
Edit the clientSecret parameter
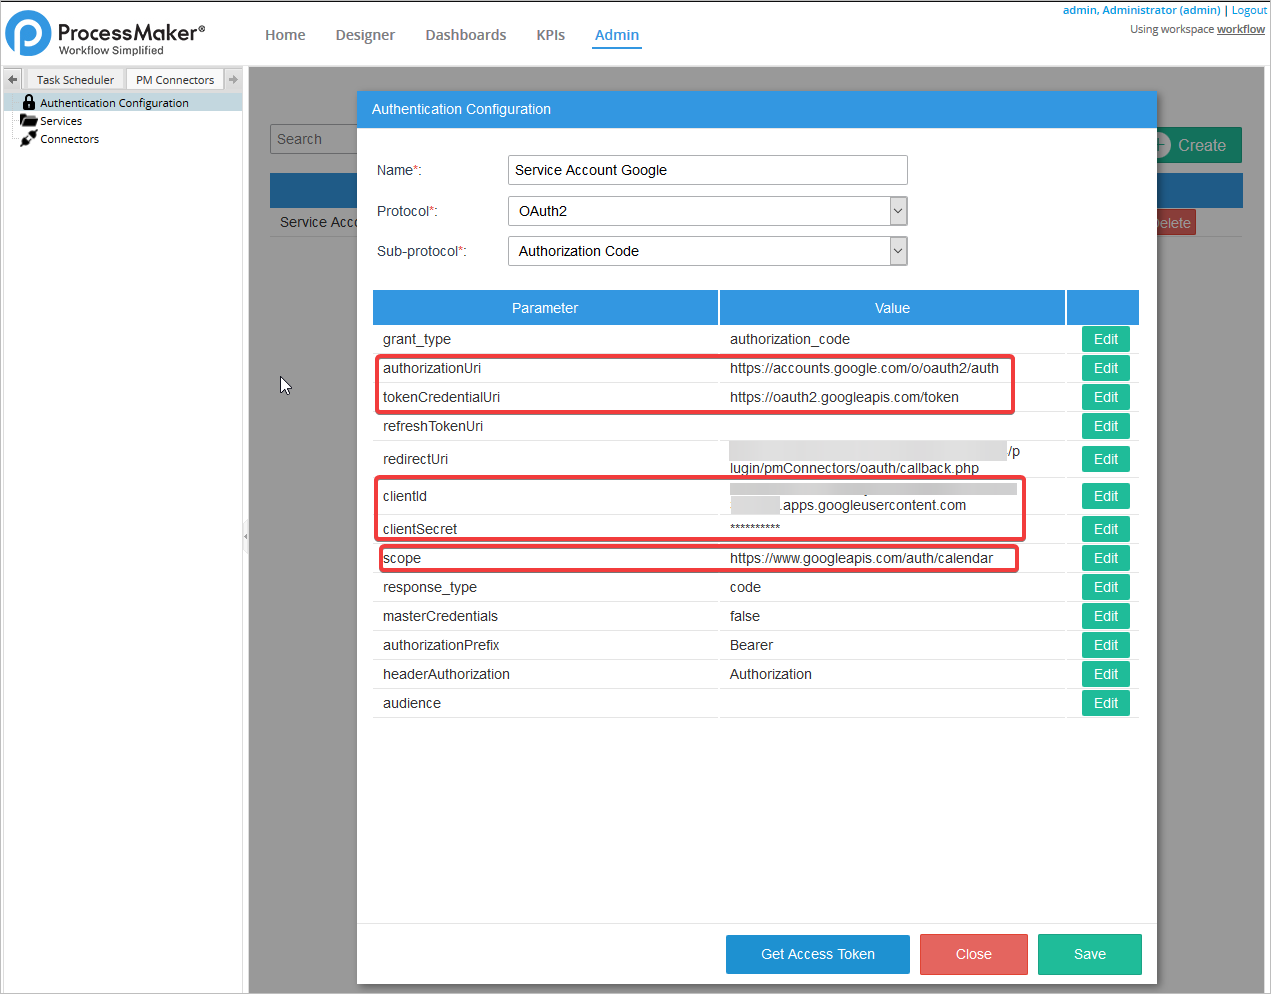pos(1106,529)
